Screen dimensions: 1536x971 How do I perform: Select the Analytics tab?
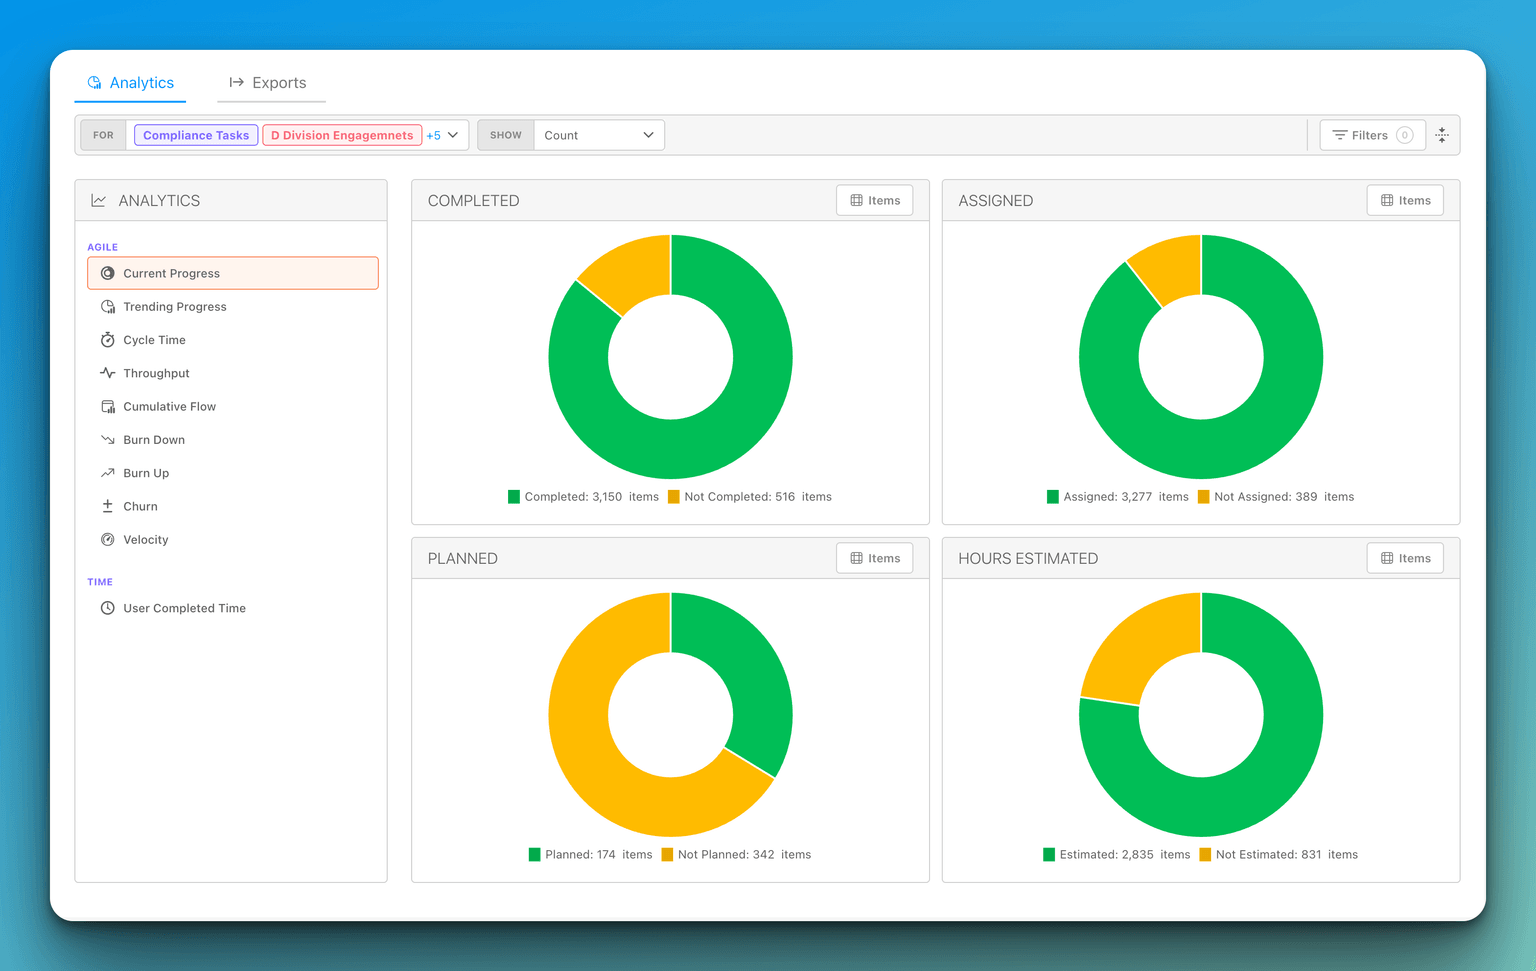pos(131,83)
